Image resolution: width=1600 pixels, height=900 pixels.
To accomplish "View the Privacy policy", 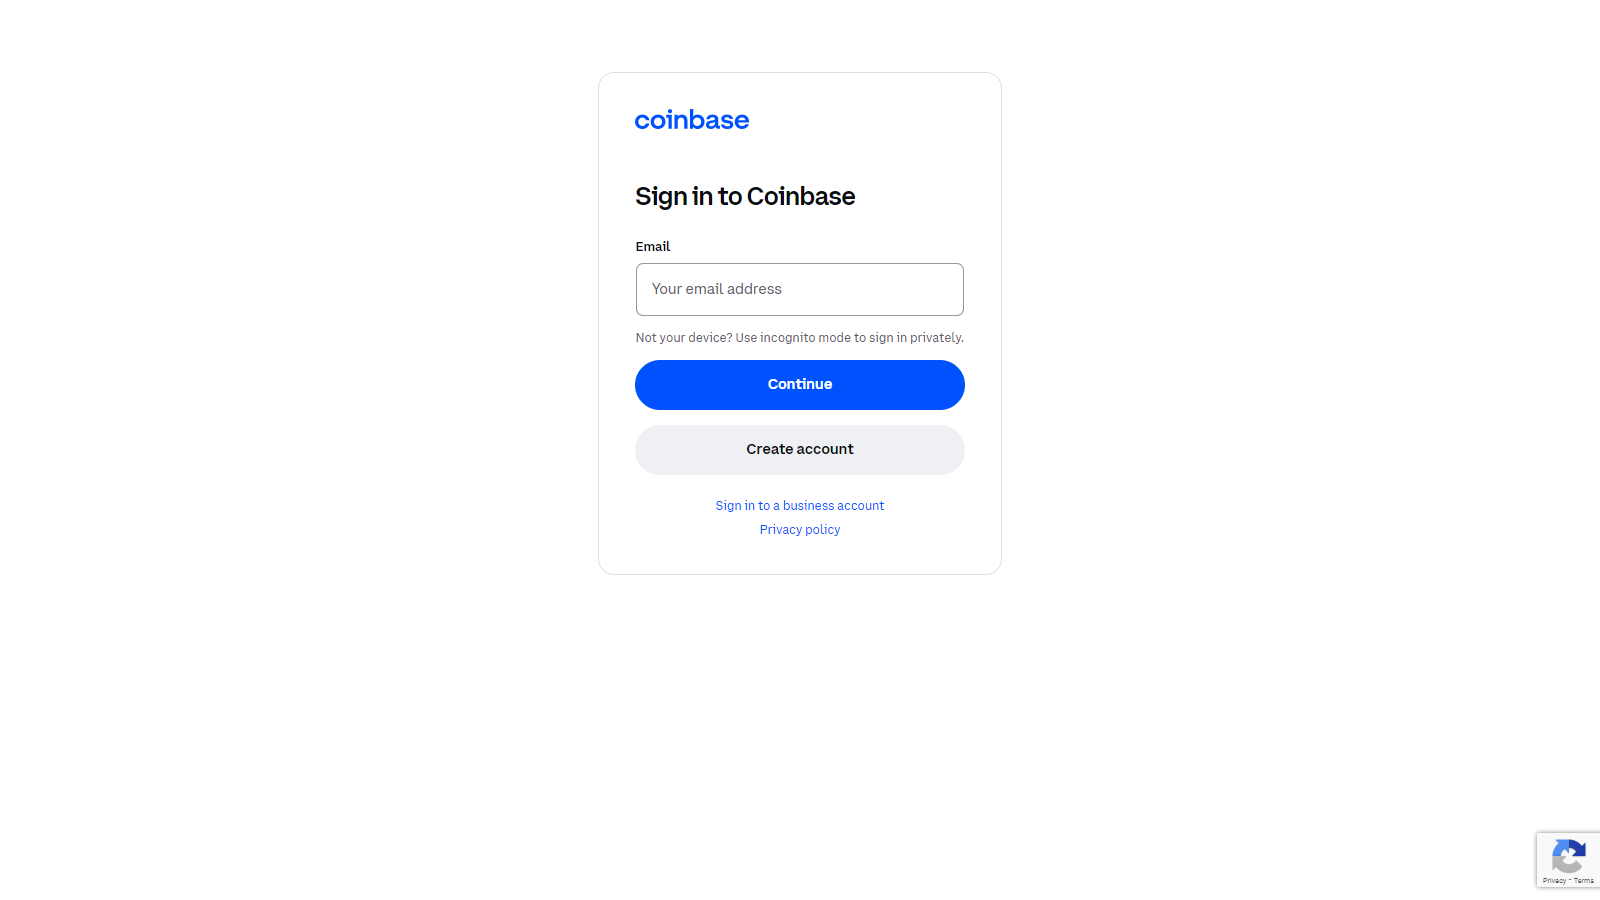I will 799,529.
